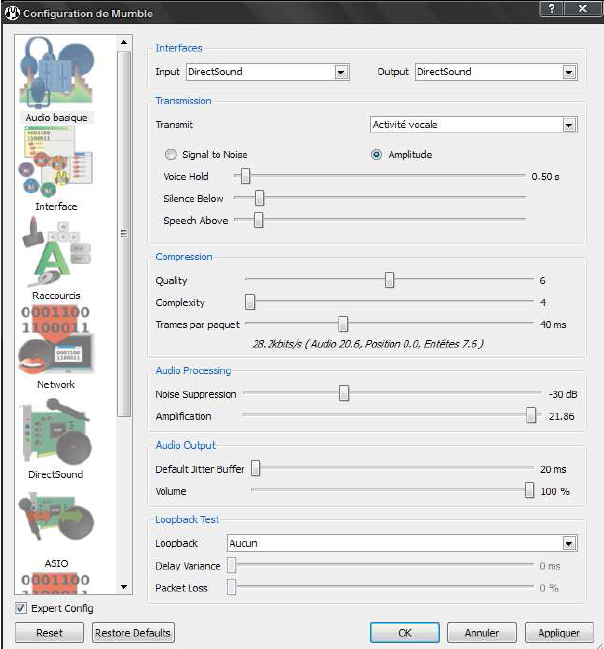Click the bitrate summary text 28.2kbits/s
Screen dimensions: 604x649
368,344
